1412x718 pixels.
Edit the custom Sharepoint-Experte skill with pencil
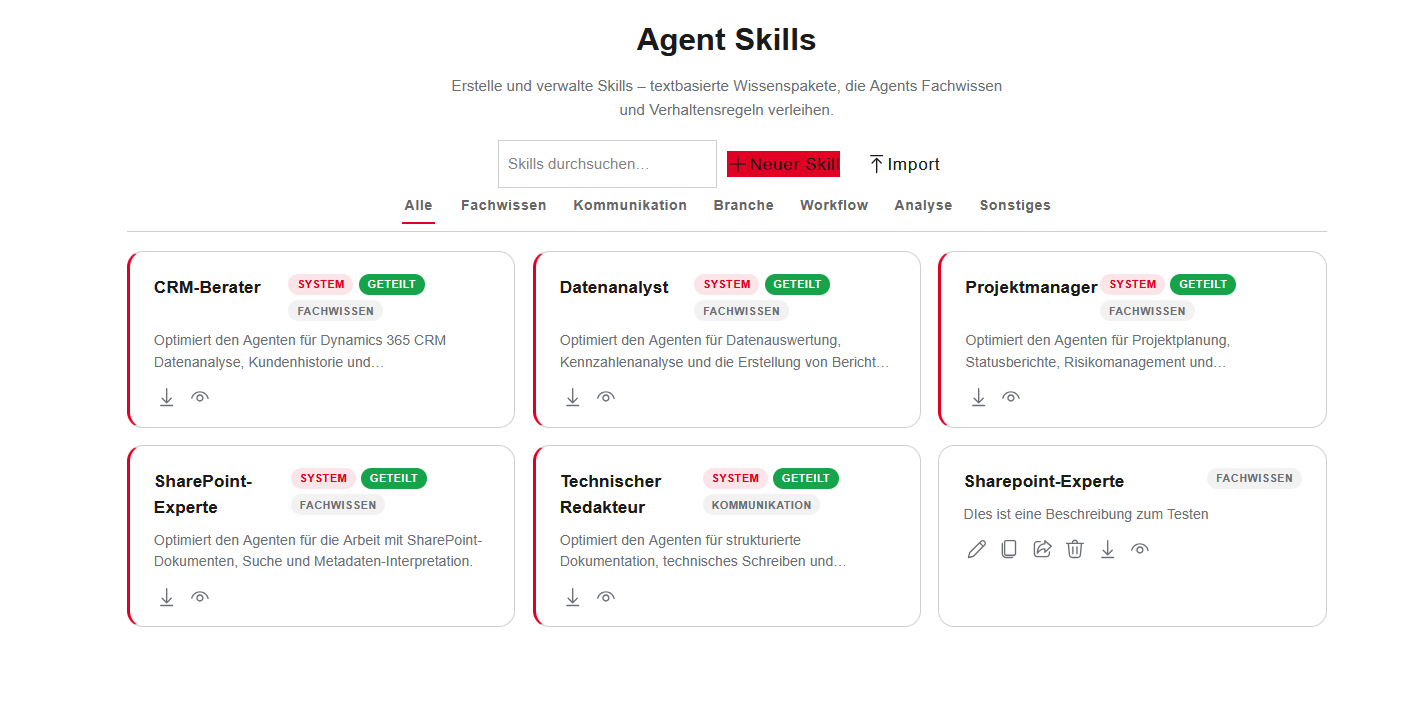[x=977, y=549]
